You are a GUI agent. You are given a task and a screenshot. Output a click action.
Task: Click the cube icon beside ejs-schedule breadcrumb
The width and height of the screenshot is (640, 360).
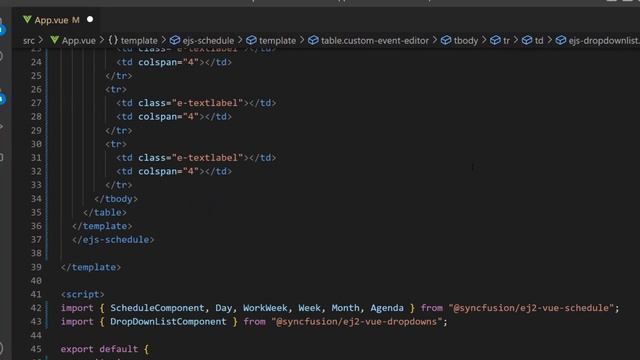(x=175, y=40)
